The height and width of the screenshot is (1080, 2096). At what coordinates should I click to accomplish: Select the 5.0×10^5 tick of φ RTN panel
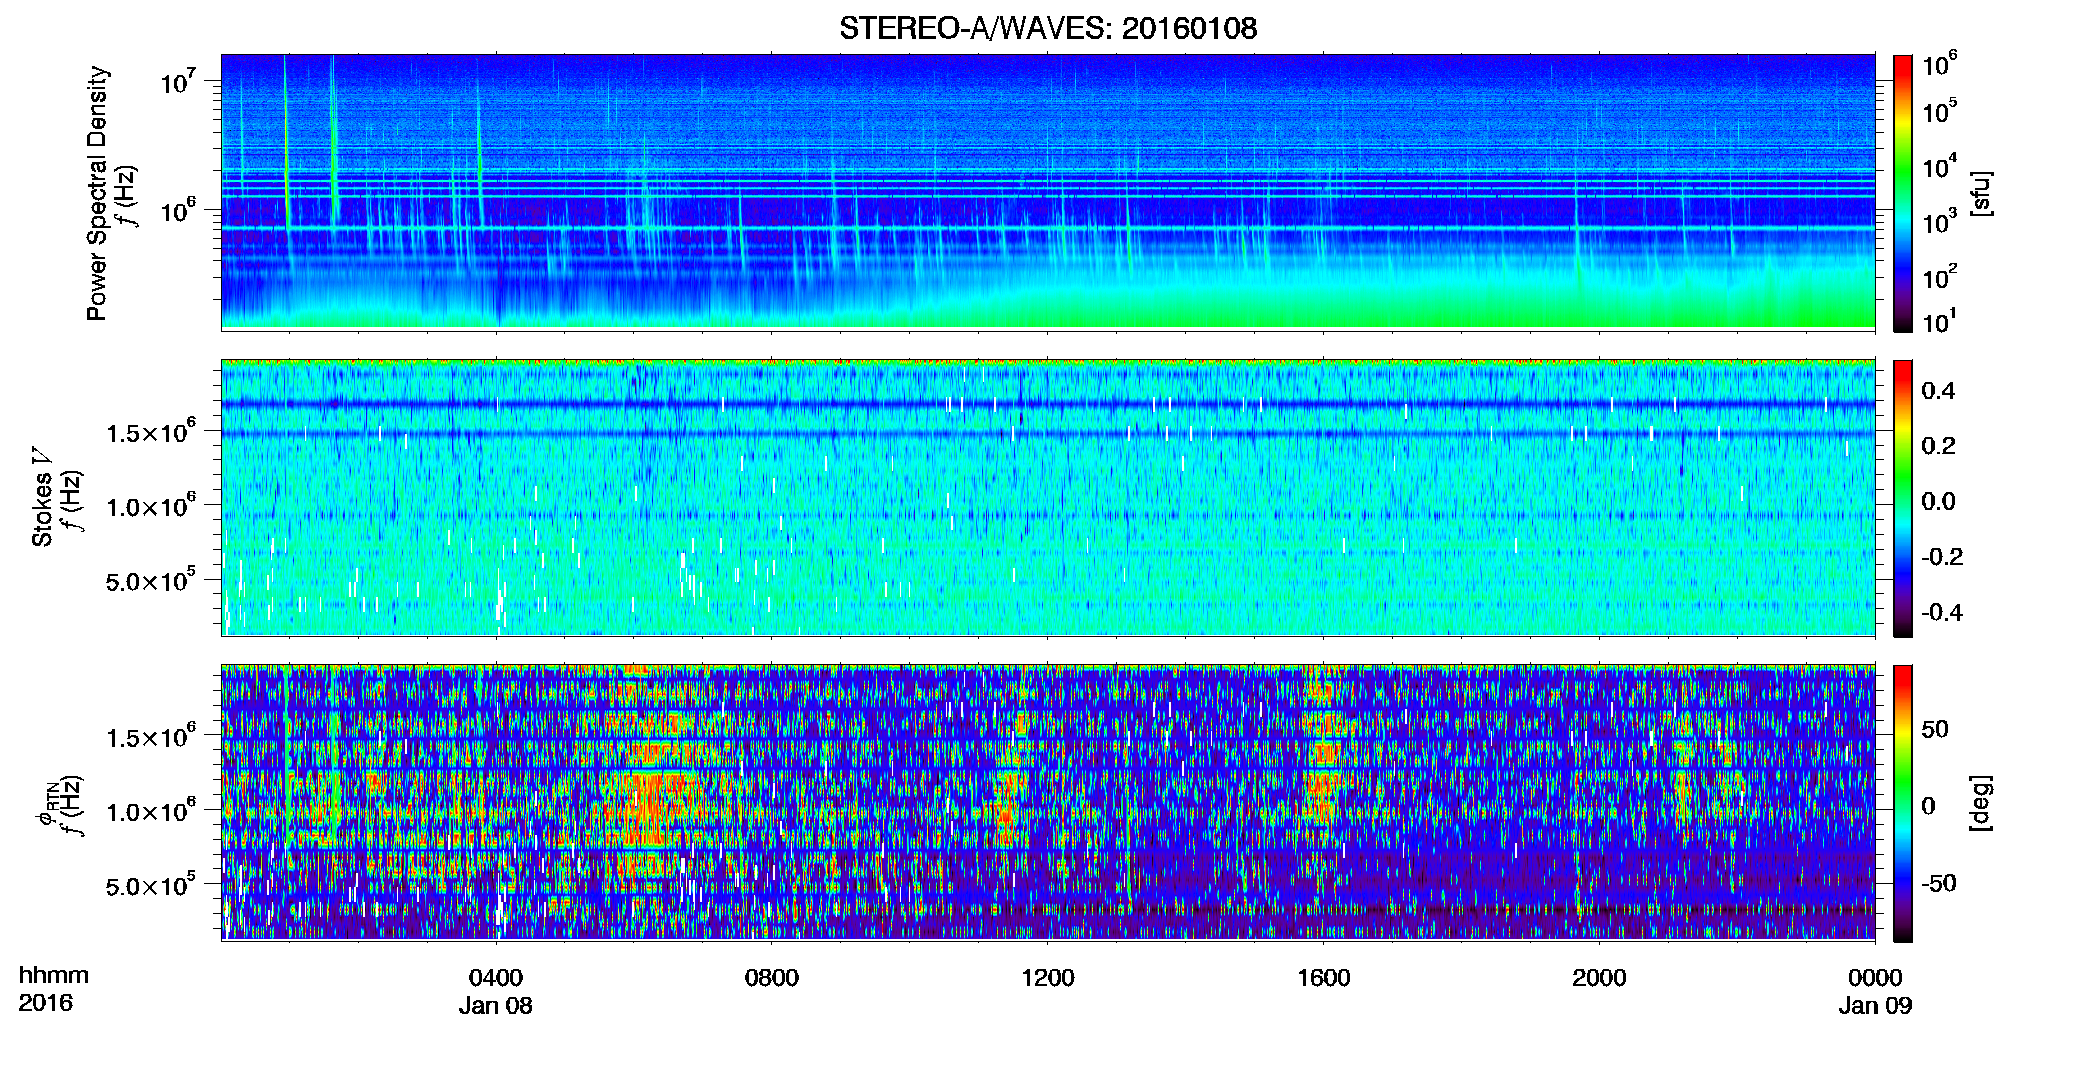151,885
